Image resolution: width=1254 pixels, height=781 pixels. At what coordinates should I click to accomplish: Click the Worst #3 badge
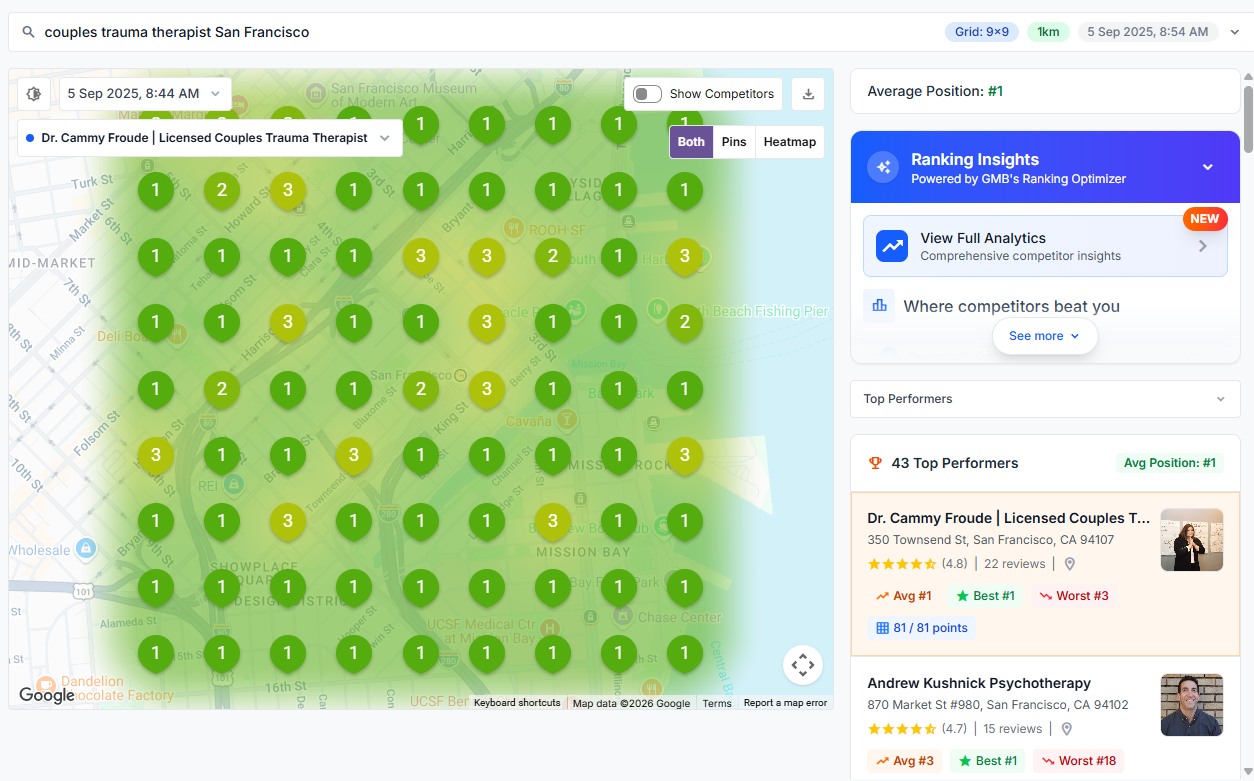tap(1074, 596)
